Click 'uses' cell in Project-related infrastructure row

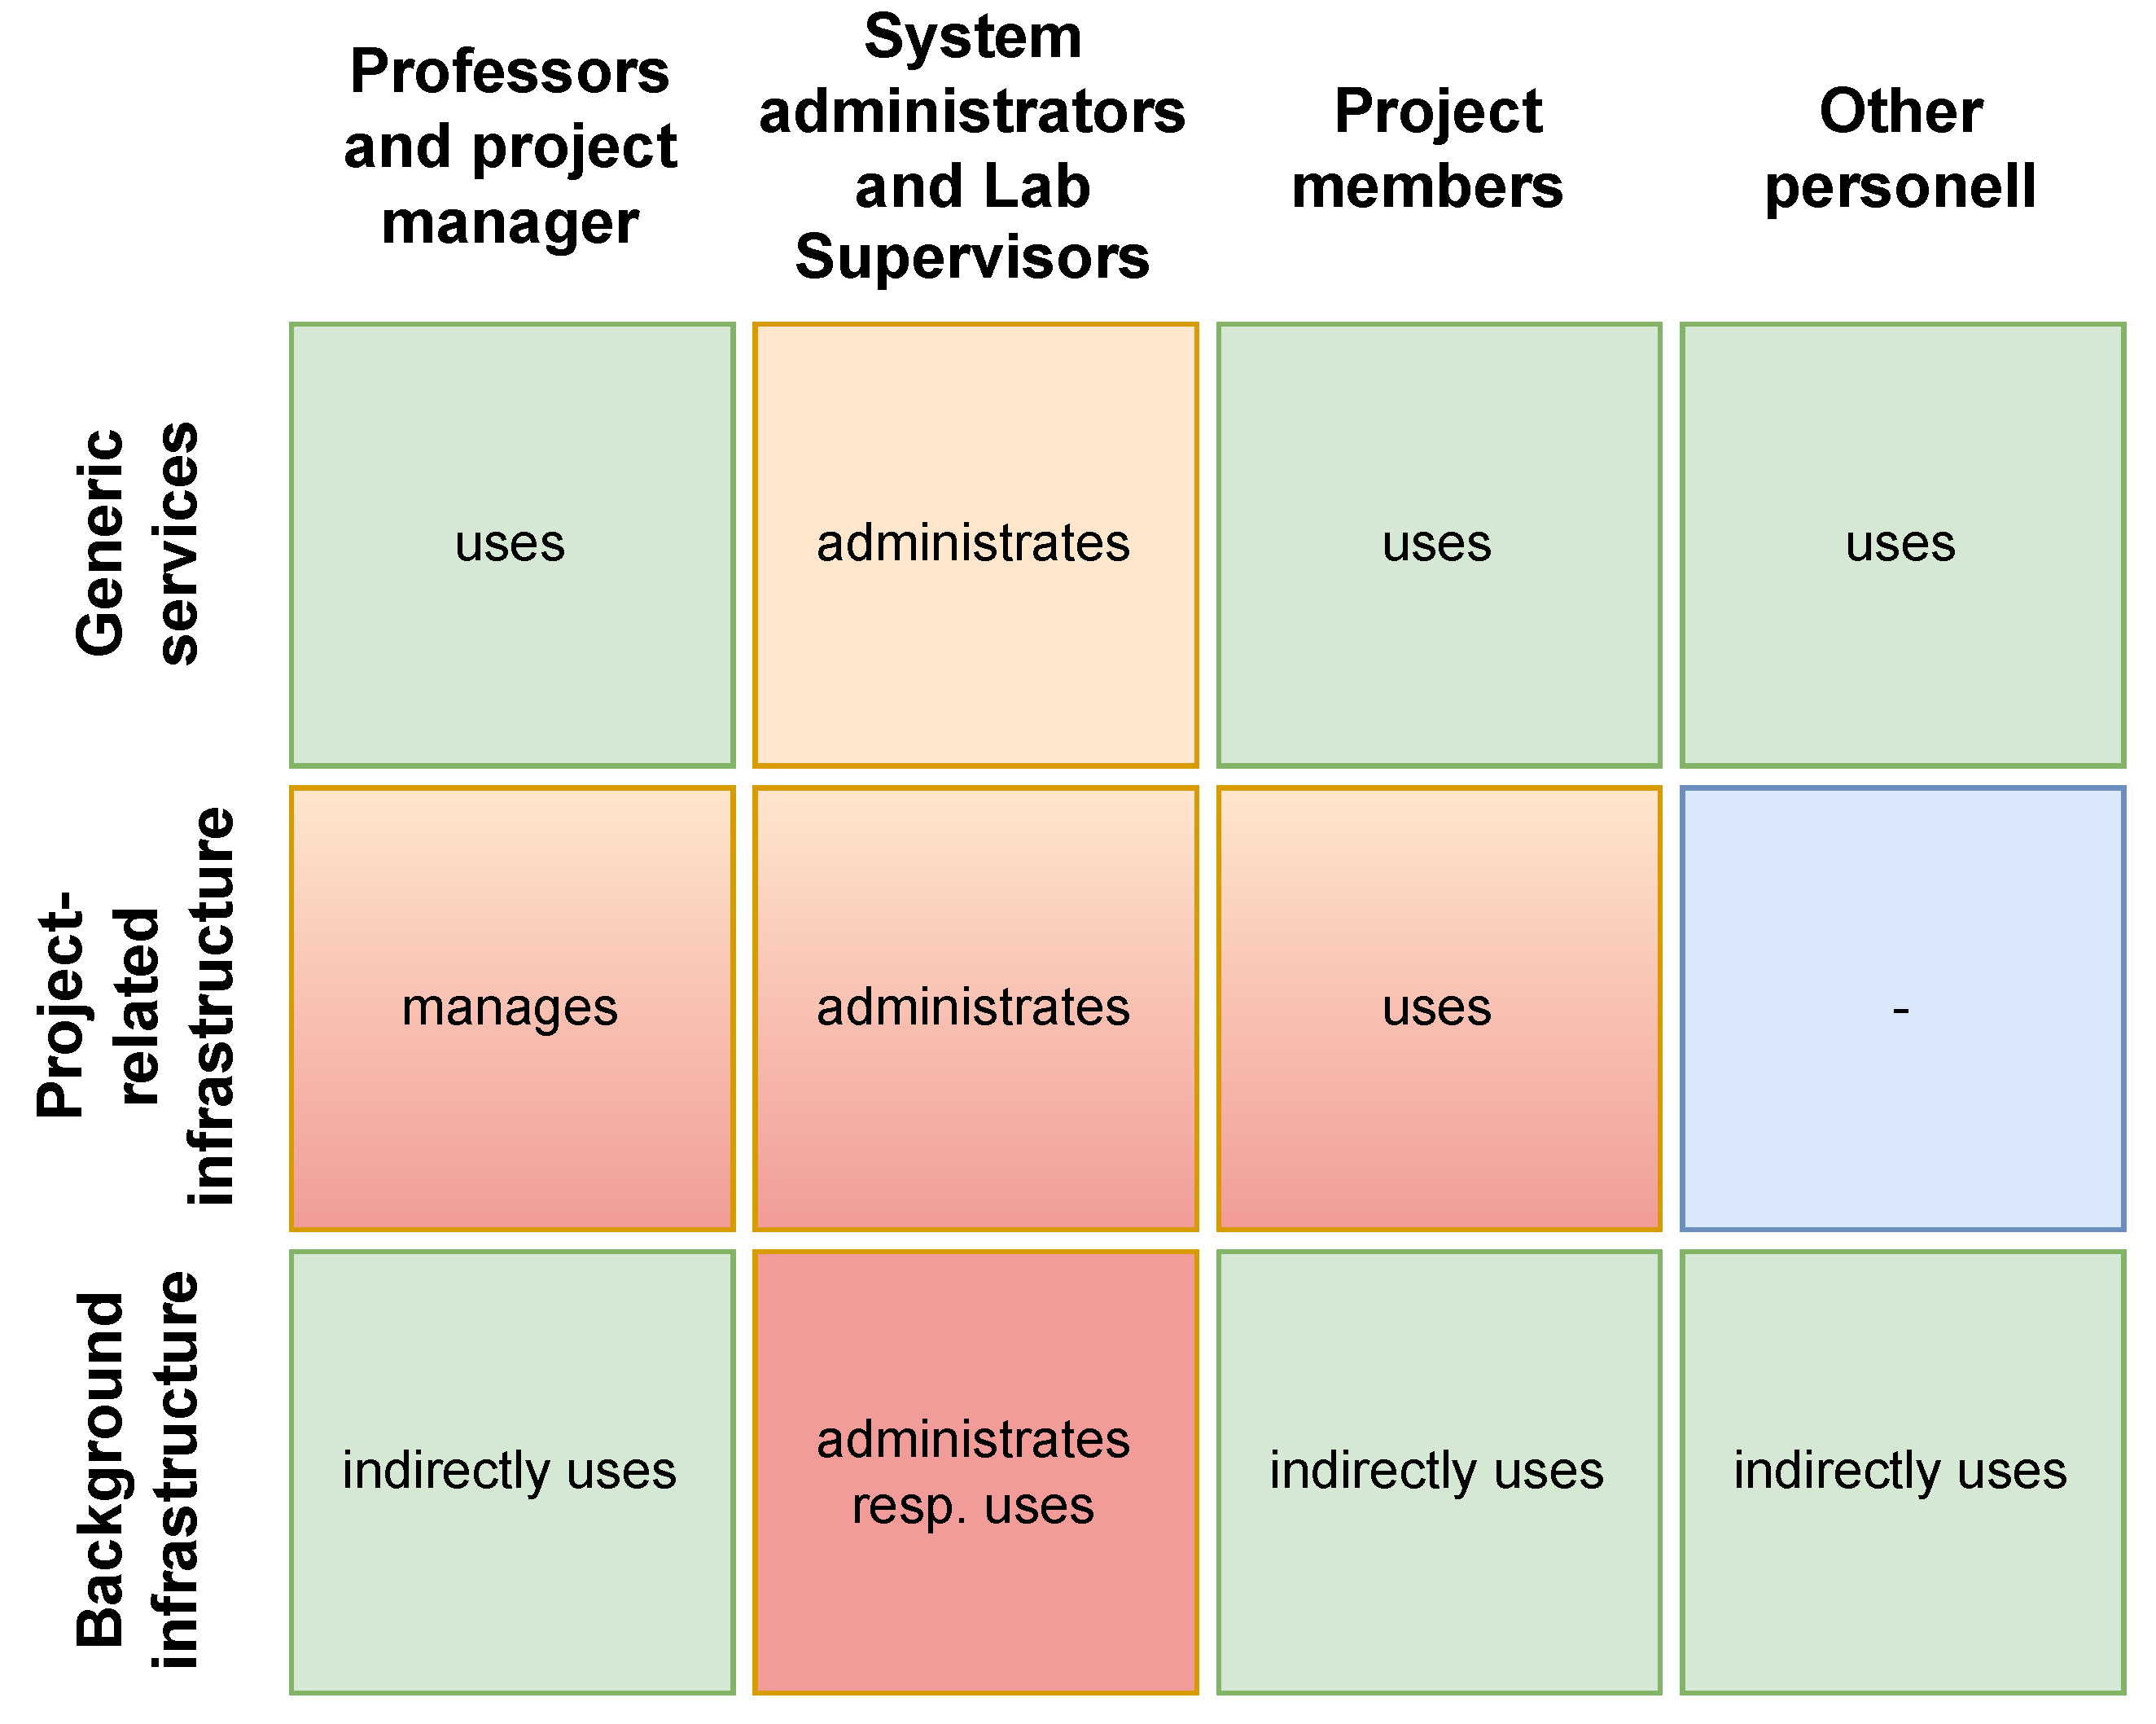pyautogui.click(x=1438, y=1008)
